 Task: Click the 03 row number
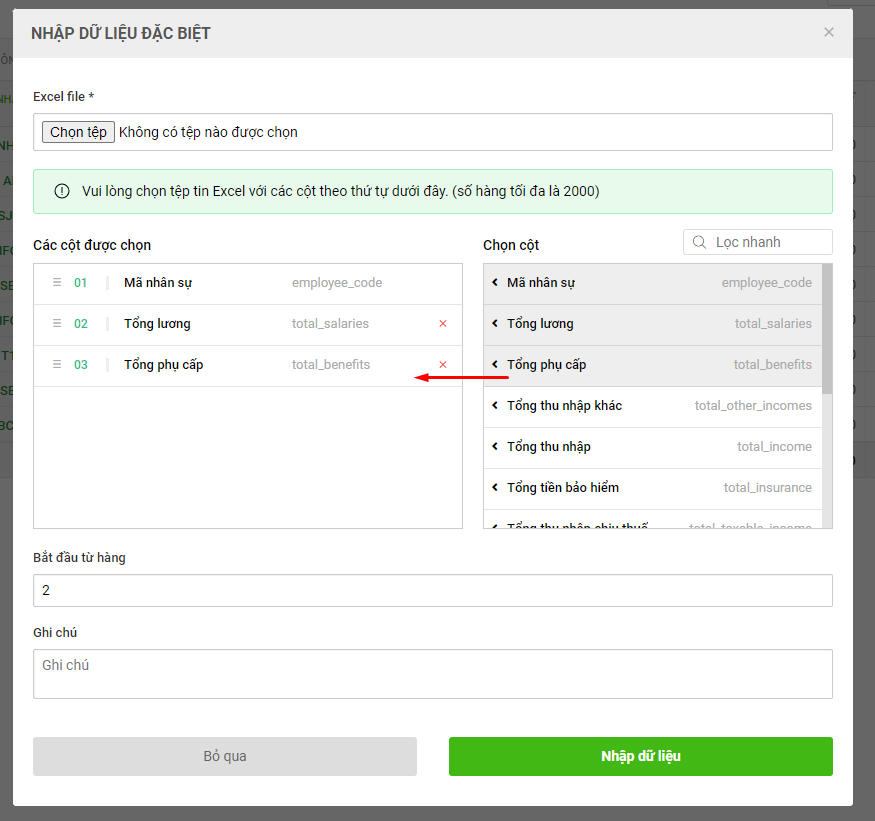81,364
